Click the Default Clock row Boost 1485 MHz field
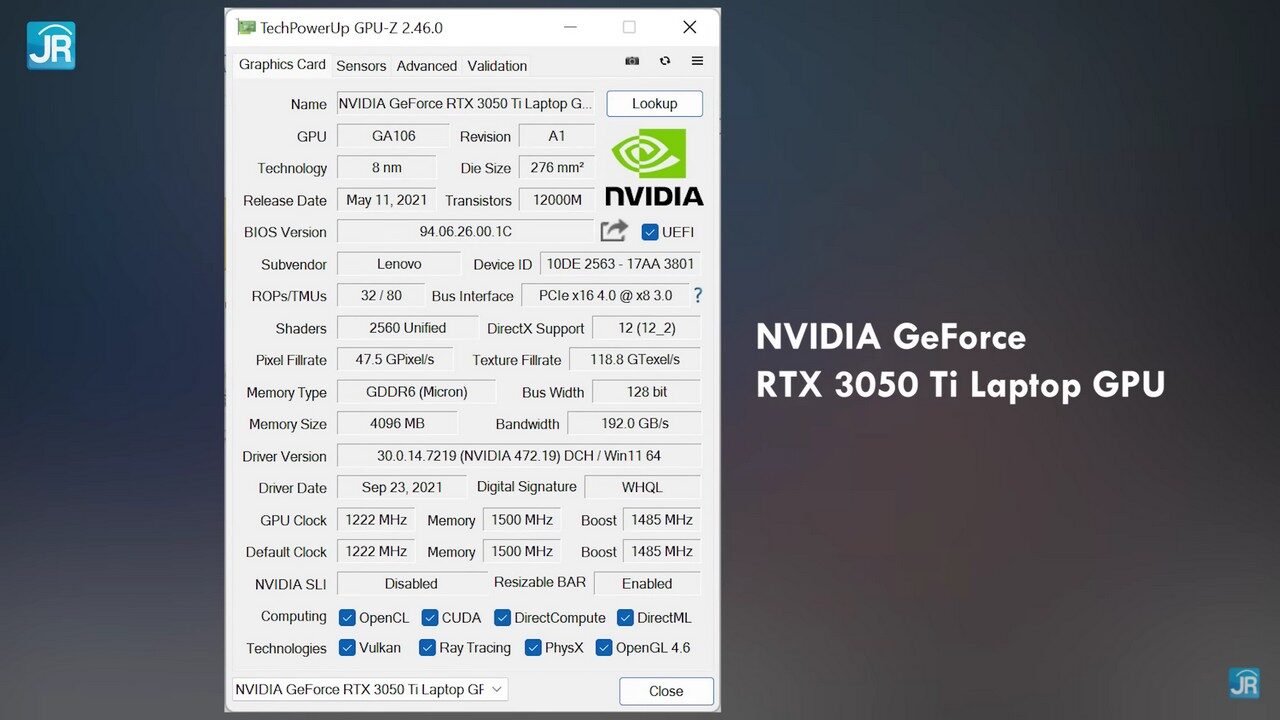The height and width of the screenshot is (720, 1280). coord(662,551)
